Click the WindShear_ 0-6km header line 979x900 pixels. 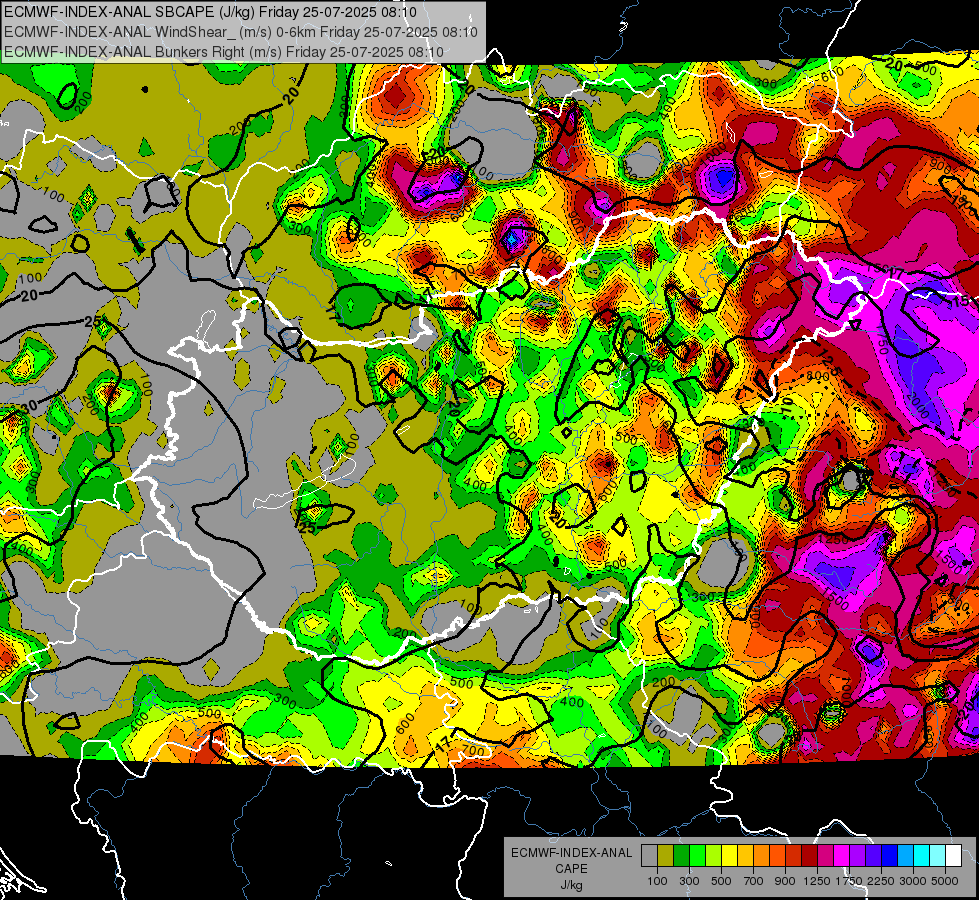[x=241, y=32]
